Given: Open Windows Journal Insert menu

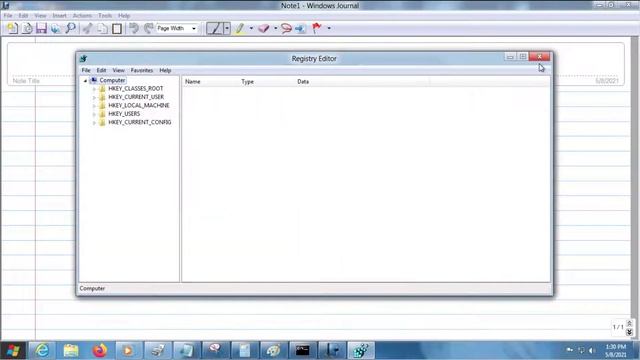Looking at the screenshot, I should coord(59,16).
